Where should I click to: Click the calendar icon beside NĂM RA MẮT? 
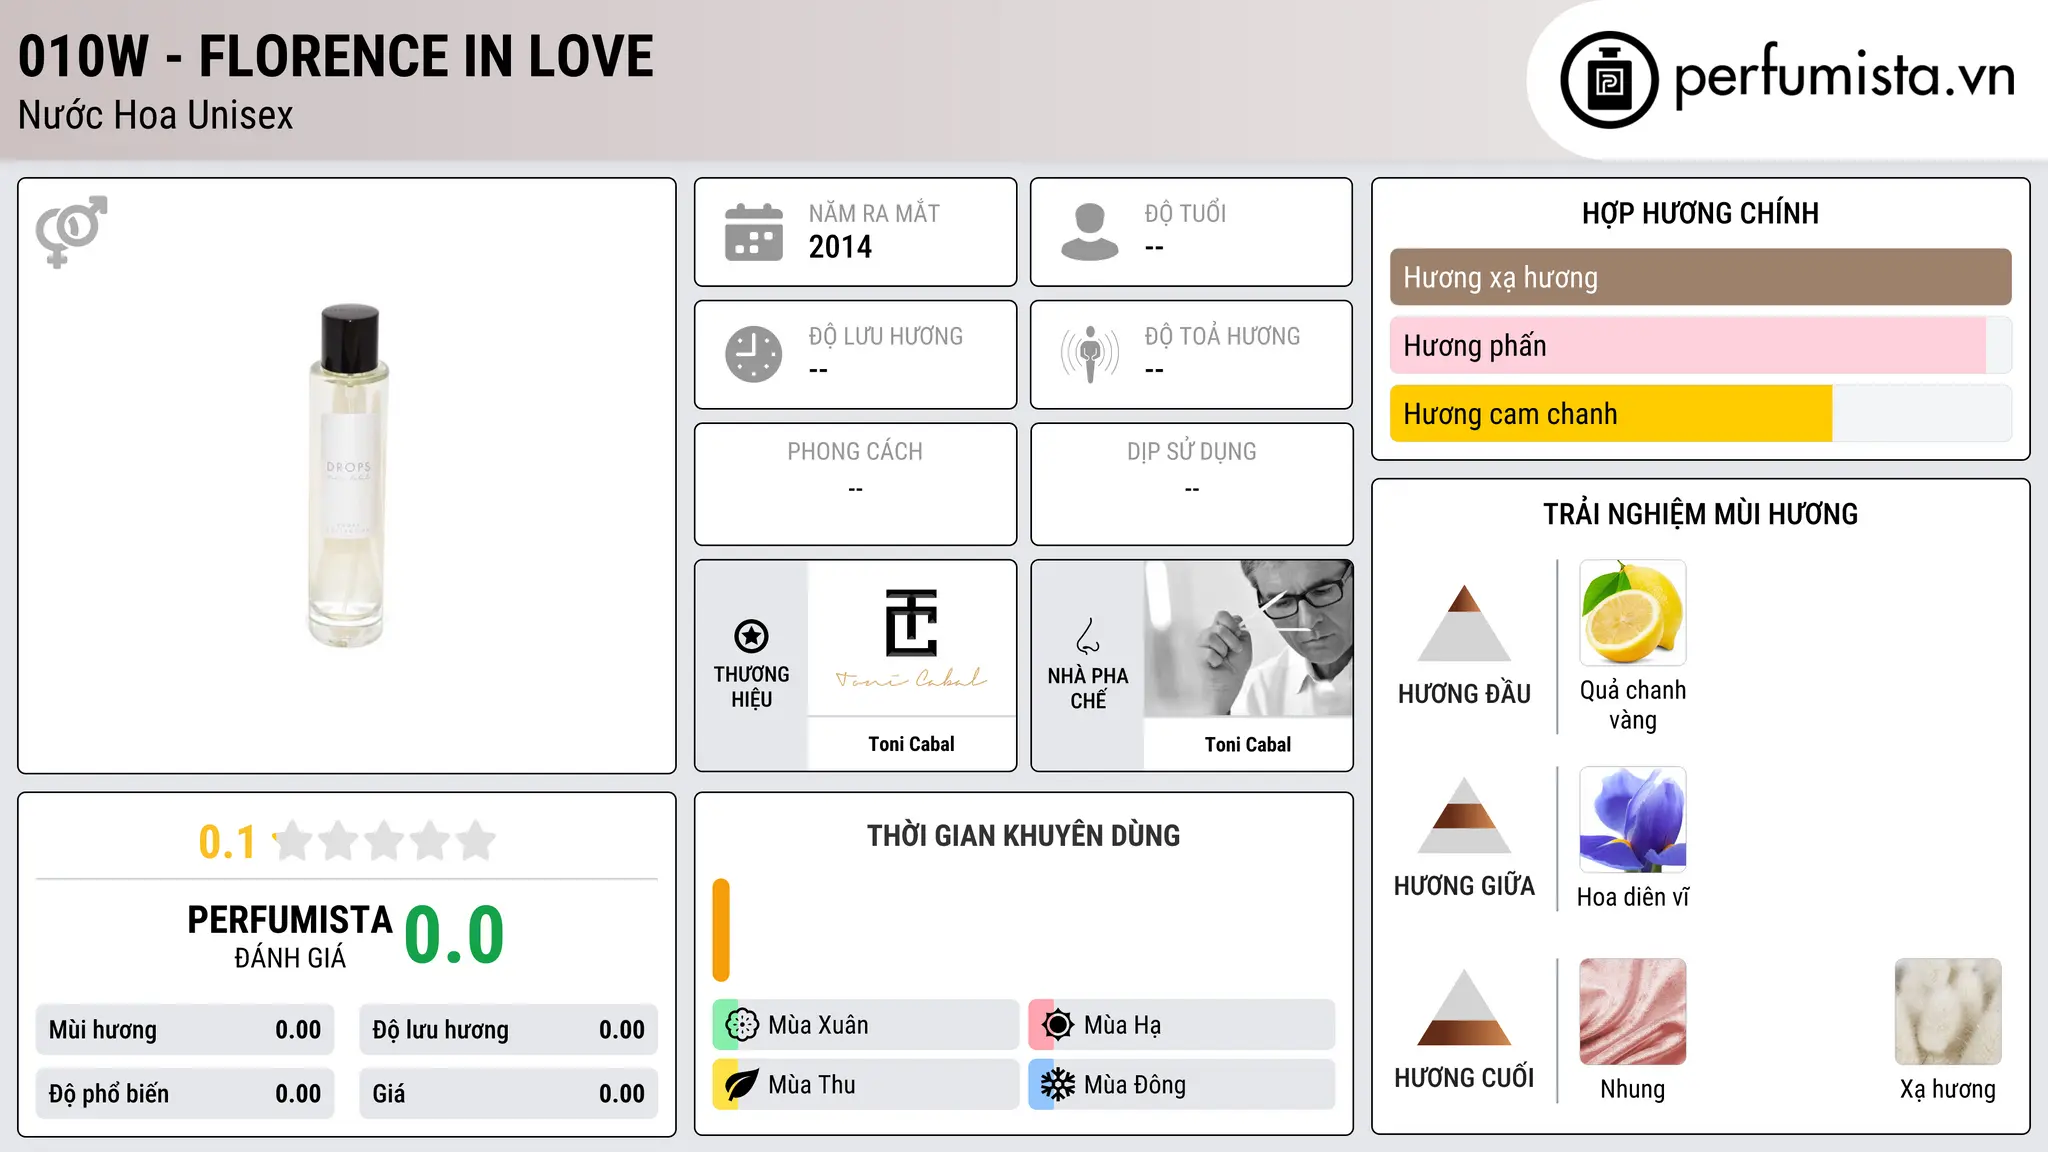[754, 232]
